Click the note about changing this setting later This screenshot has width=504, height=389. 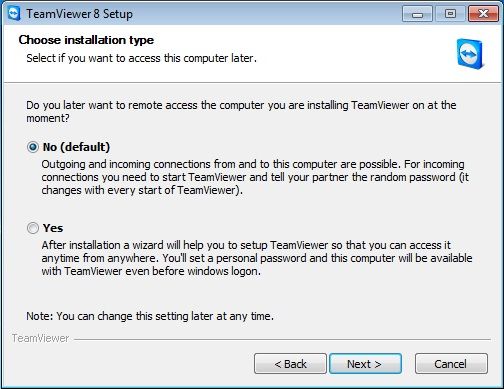point(150,316)
